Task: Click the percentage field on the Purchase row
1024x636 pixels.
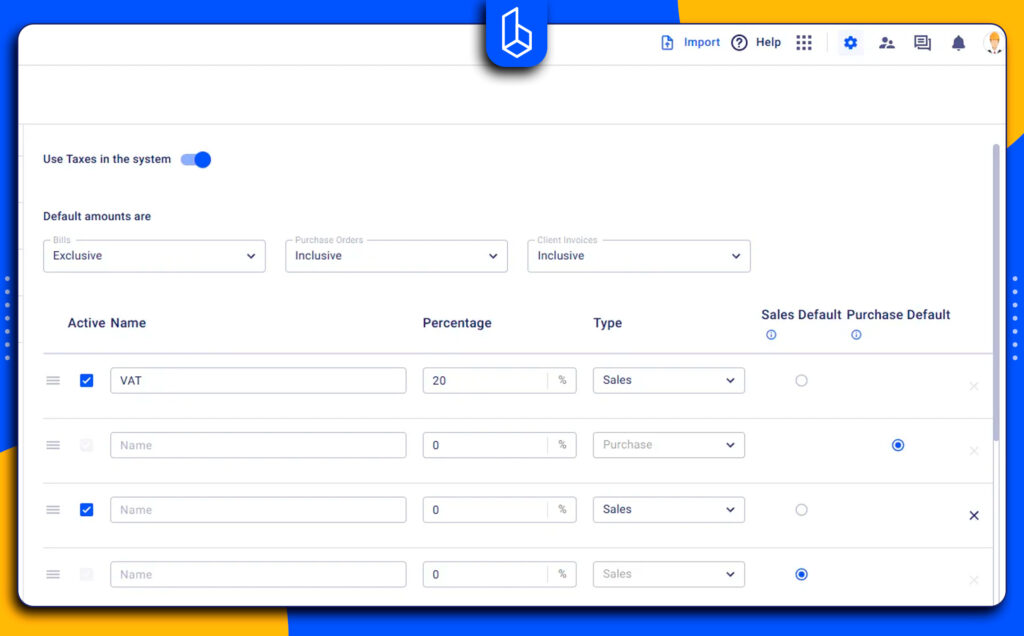Action: pos(500,445)
